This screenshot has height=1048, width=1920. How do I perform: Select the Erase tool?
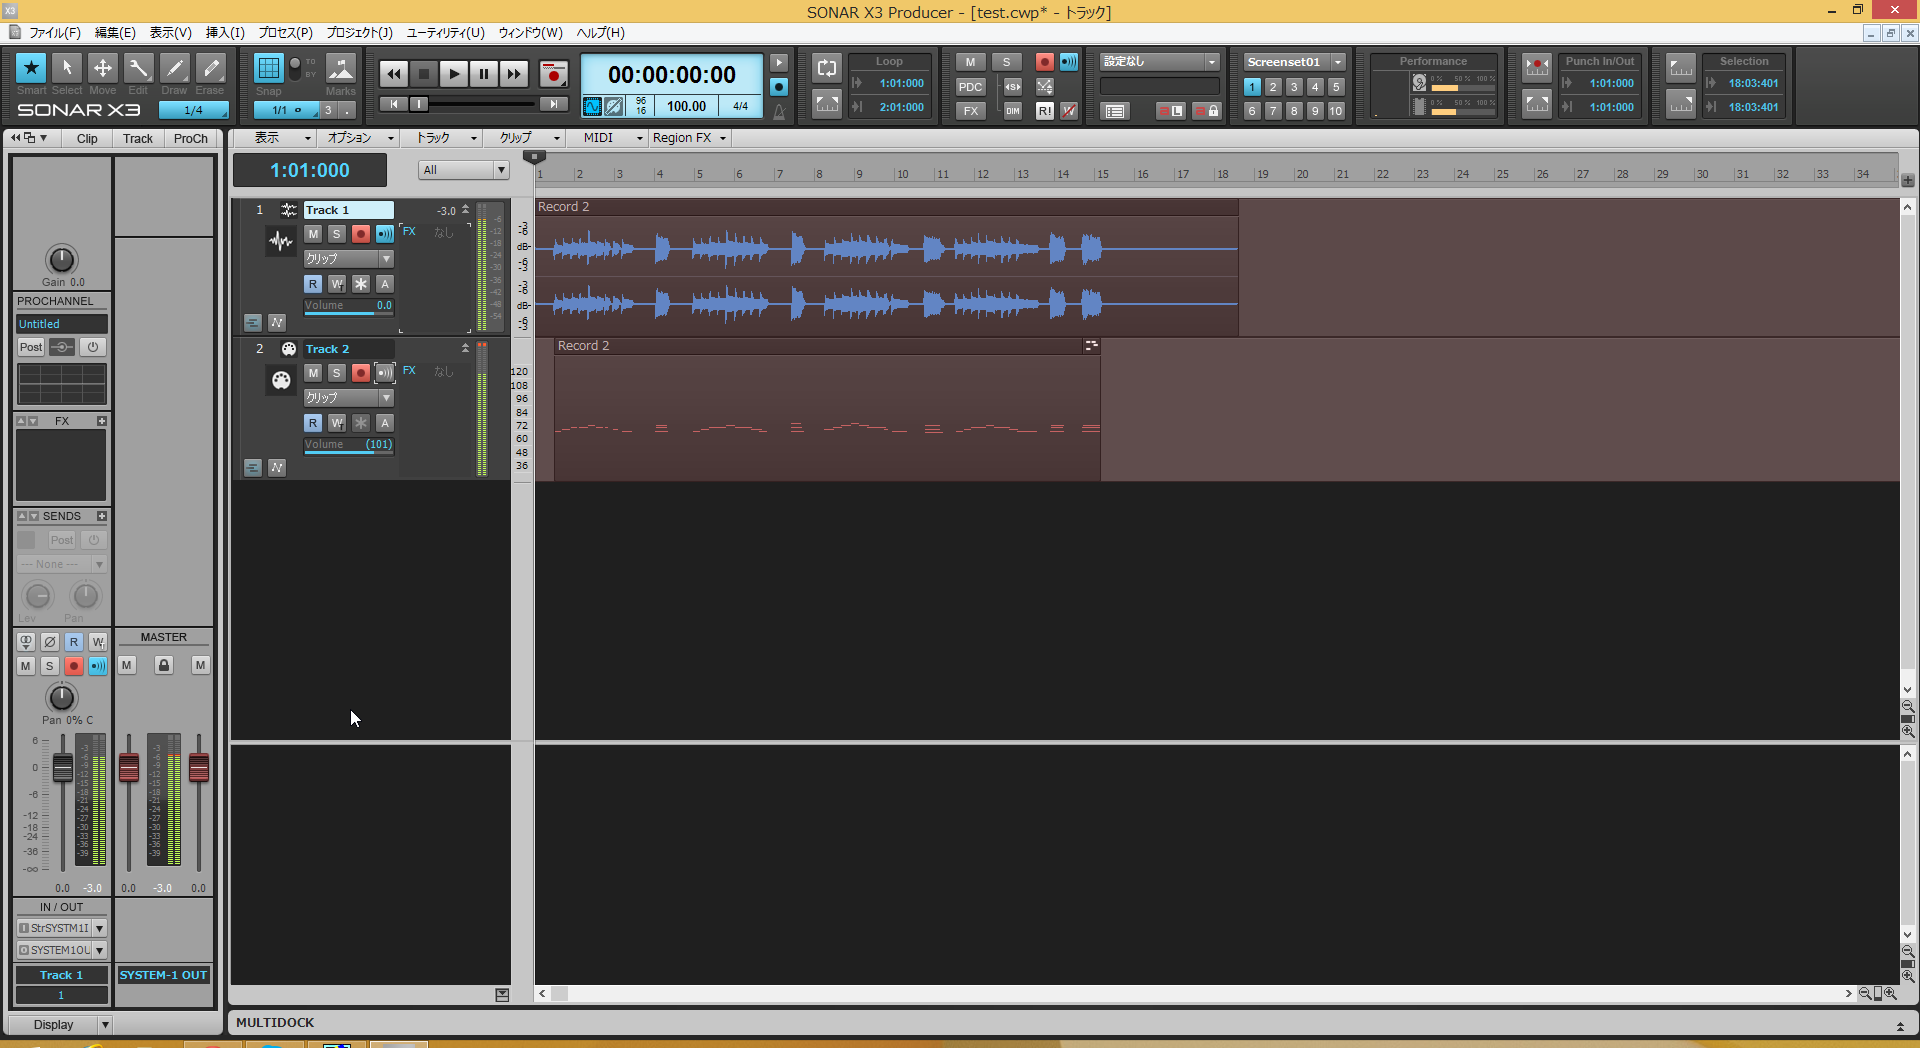pos(210,69)
